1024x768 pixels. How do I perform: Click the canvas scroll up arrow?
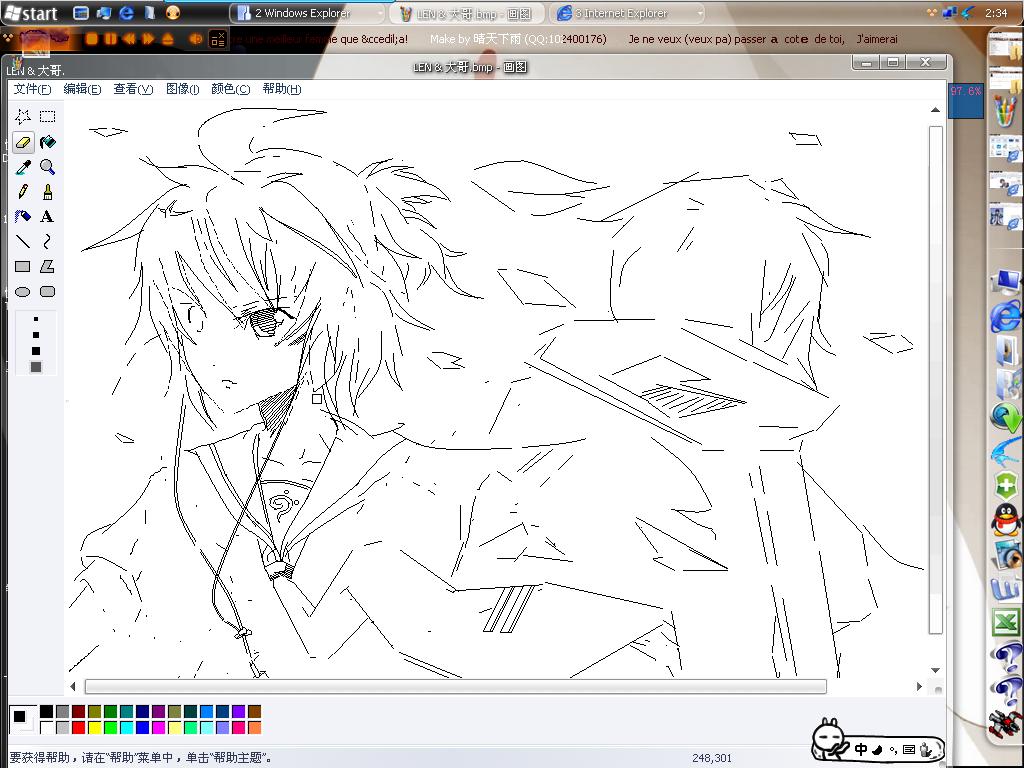point(935,110)
